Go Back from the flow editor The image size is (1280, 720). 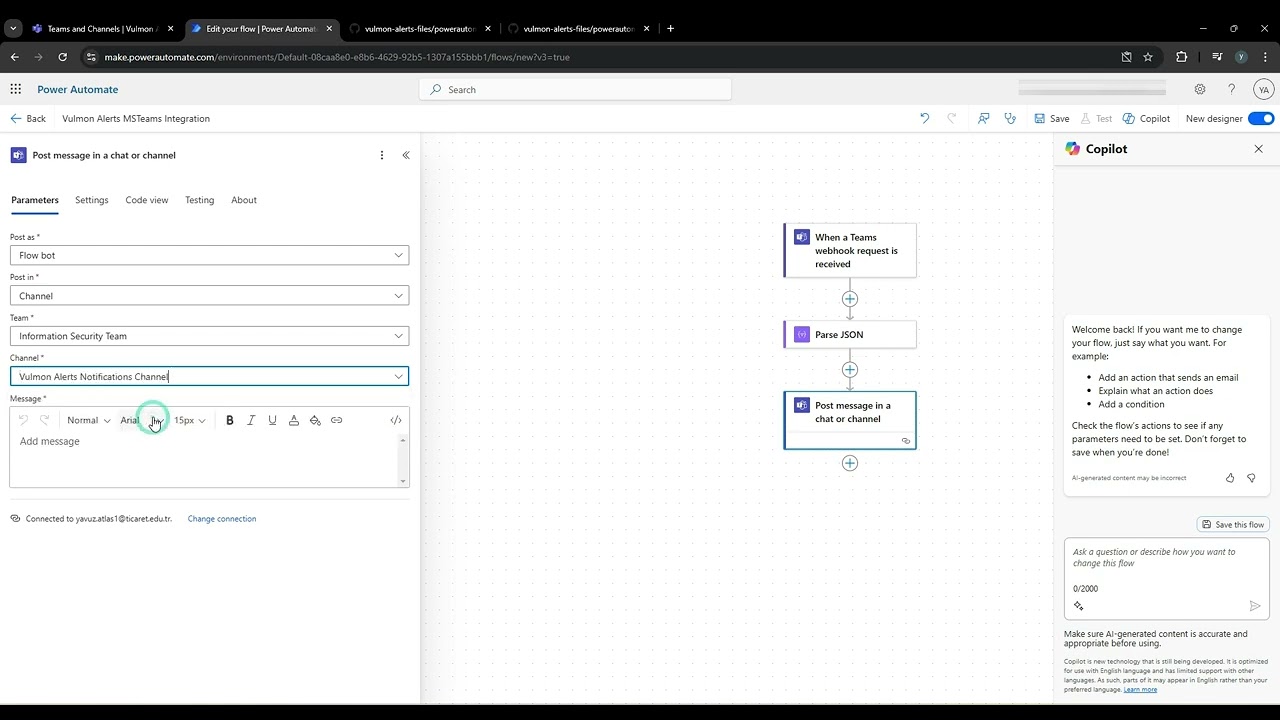(28, 118)
